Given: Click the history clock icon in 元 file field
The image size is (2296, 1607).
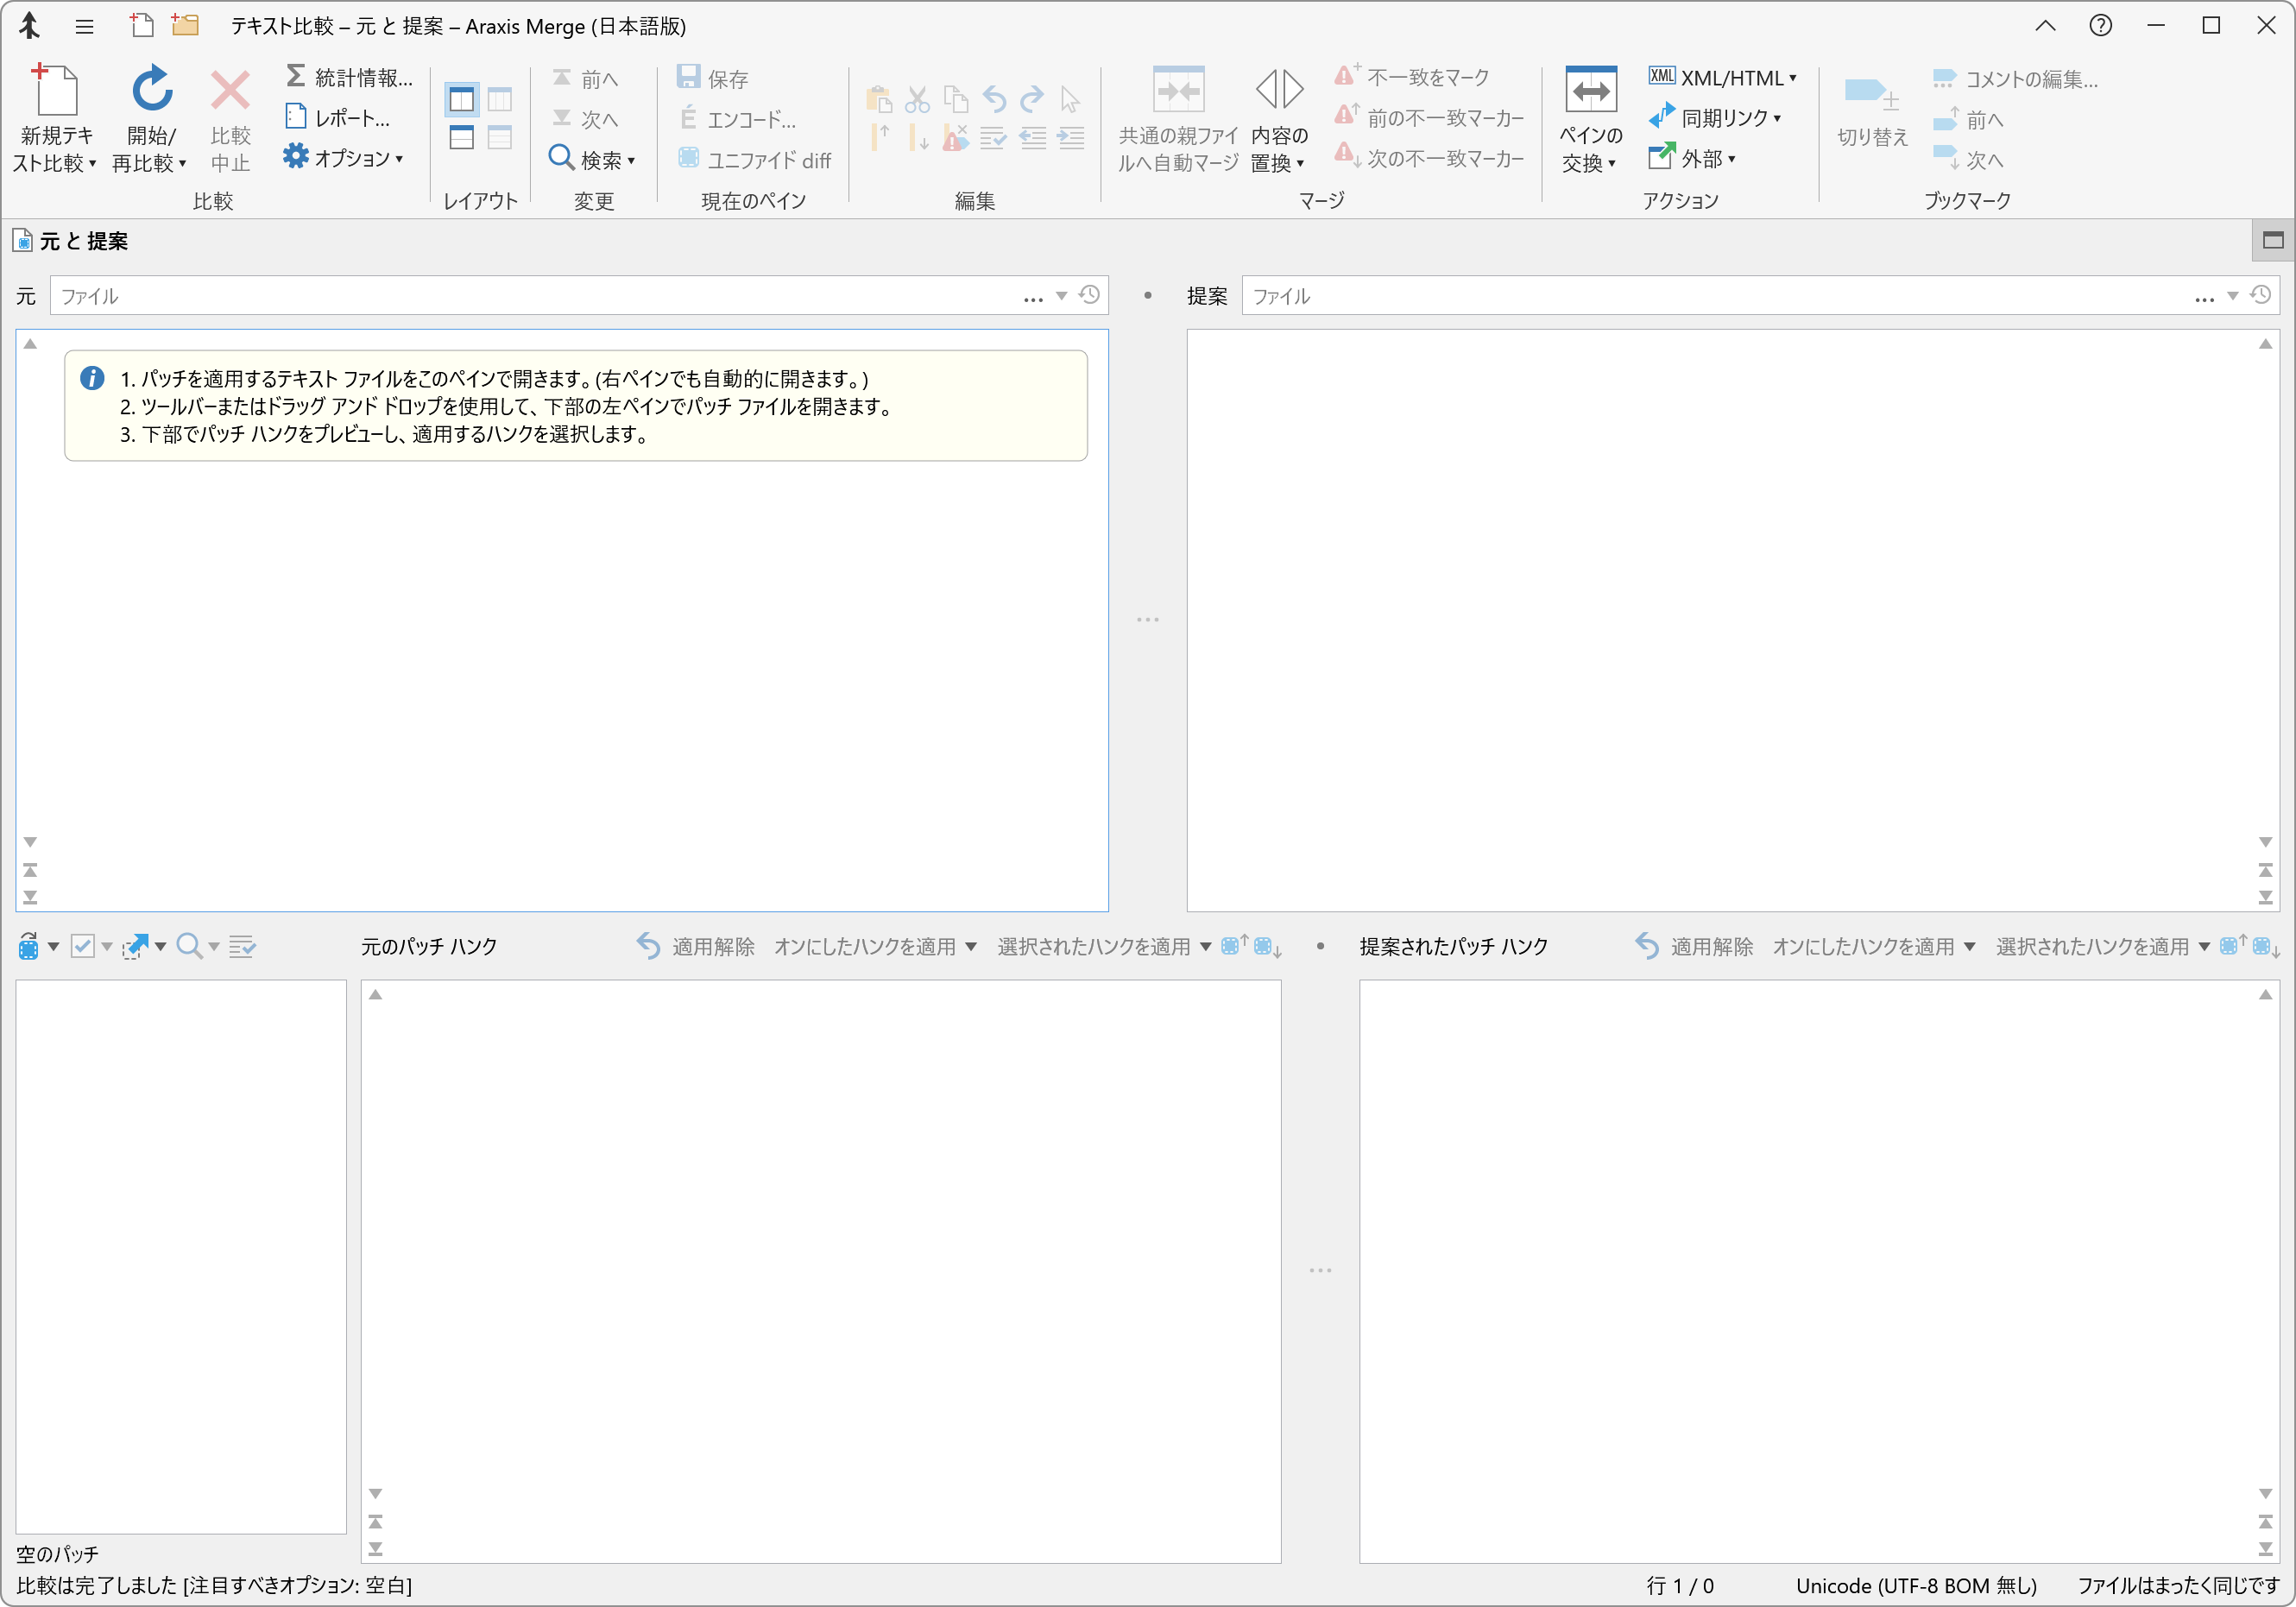Looking at the screenshot, I should (x=1090, y=295).
